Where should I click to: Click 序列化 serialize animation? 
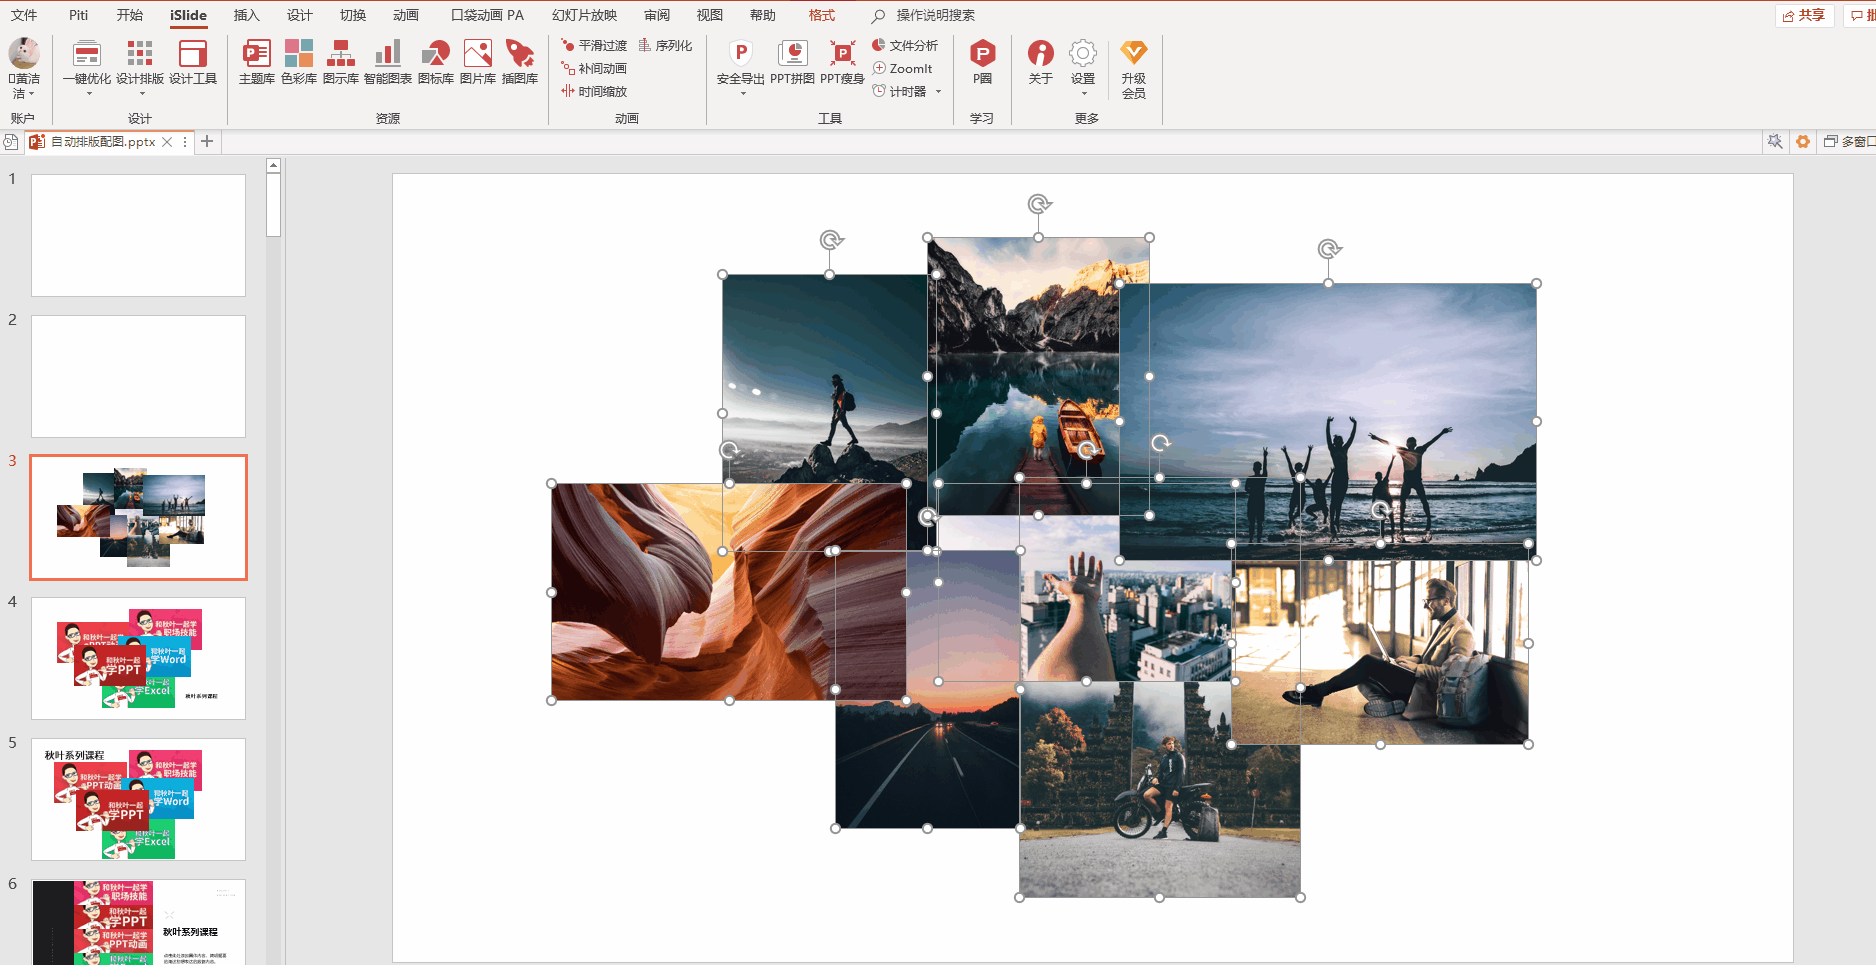[x=665, y=45]
